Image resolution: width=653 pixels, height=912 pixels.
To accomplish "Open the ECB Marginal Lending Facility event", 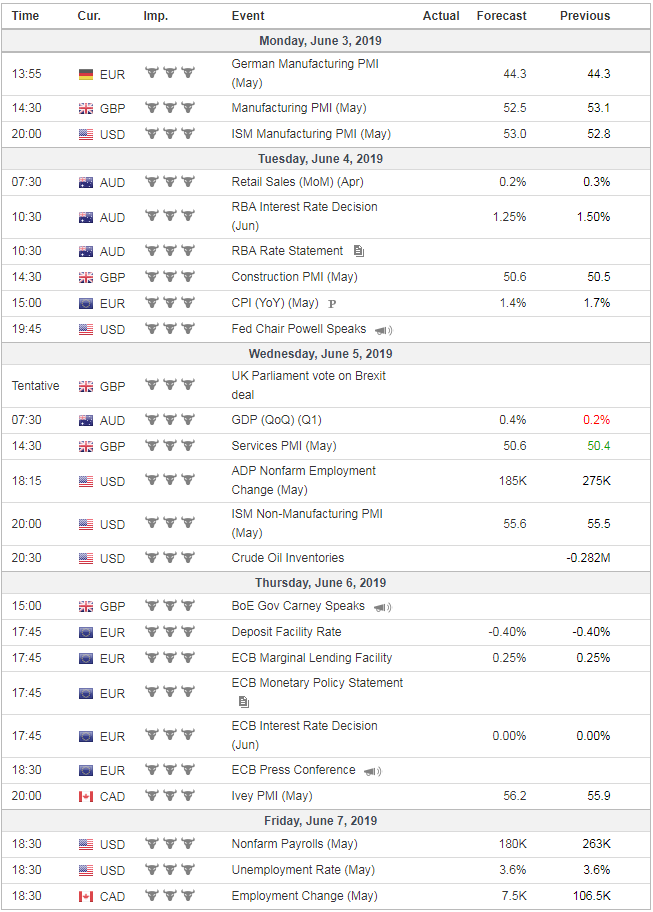I will (x=312, y=658).
